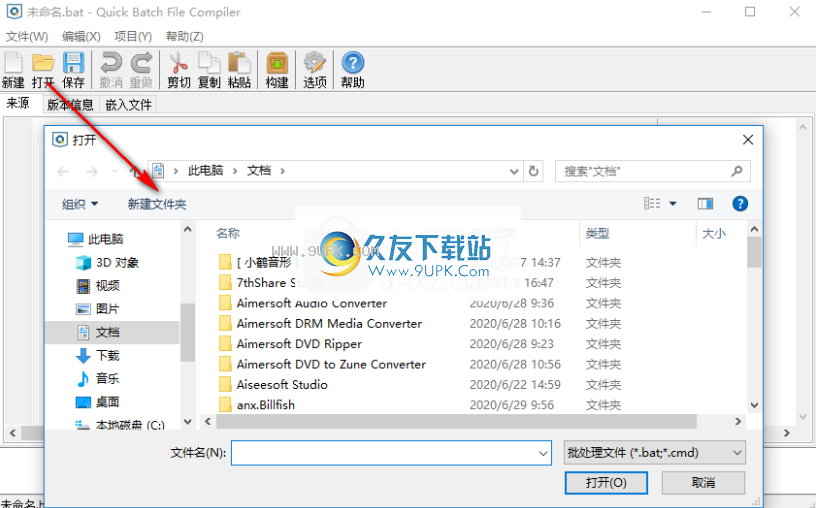Sort by 大小 column header
Image resolution: width=816 pixels, height=508 pixels.
tap(713, 233)
